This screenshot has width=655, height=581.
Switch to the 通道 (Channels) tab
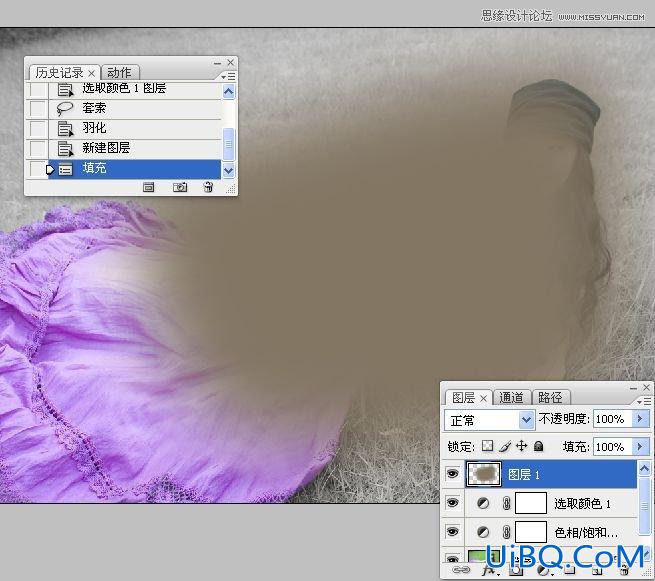pos(511,397)
